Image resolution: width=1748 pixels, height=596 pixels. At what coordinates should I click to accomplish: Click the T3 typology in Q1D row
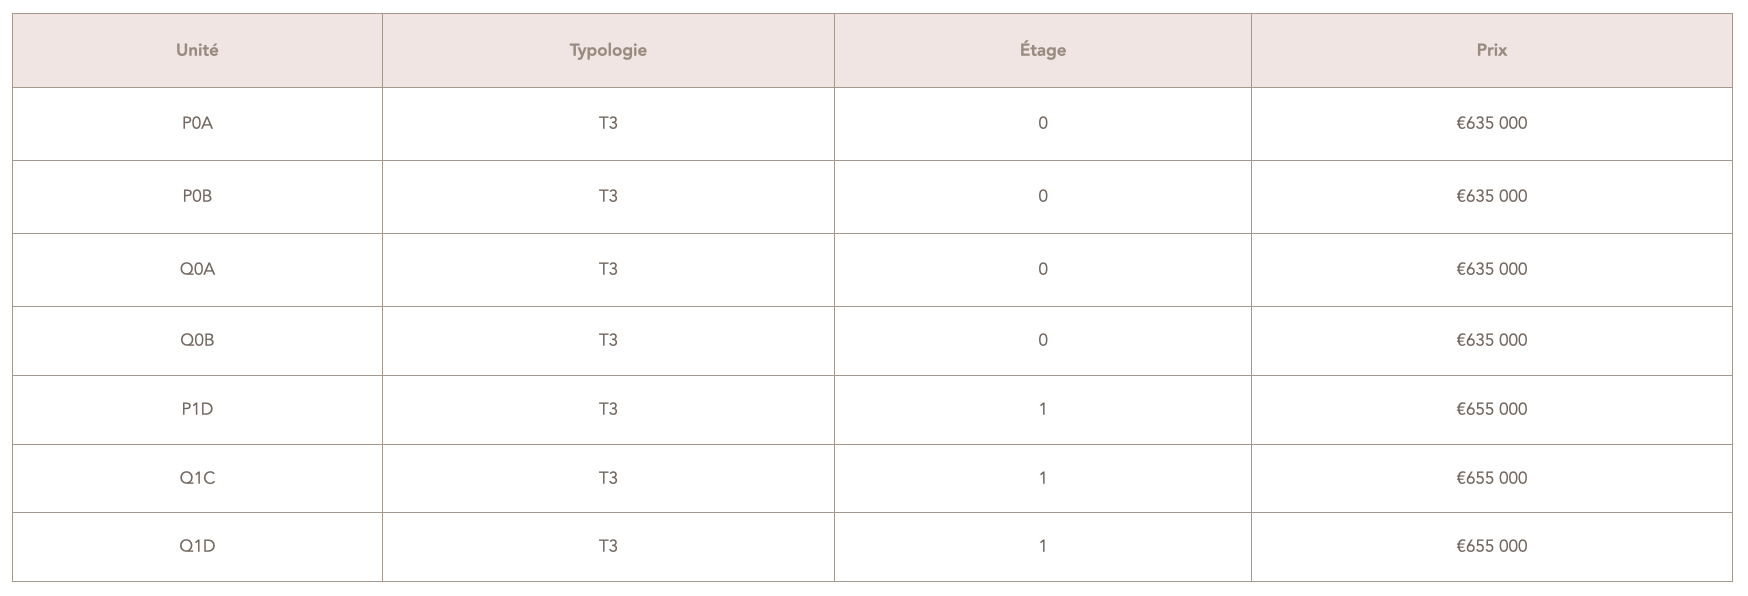(x=608, y=546)
